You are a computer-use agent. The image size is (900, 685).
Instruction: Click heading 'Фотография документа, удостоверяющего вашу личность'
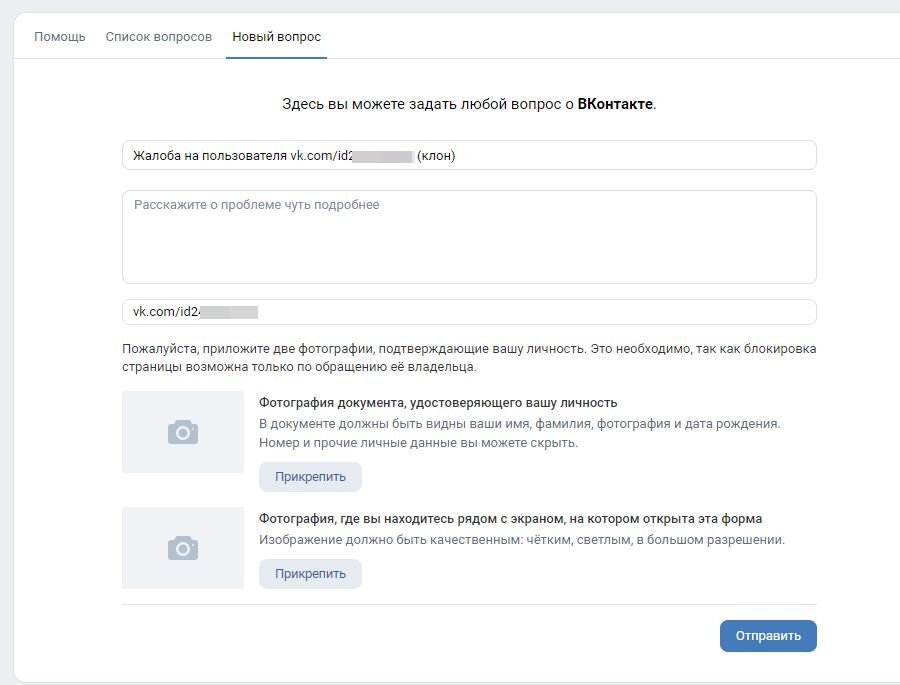coord(438,403)
